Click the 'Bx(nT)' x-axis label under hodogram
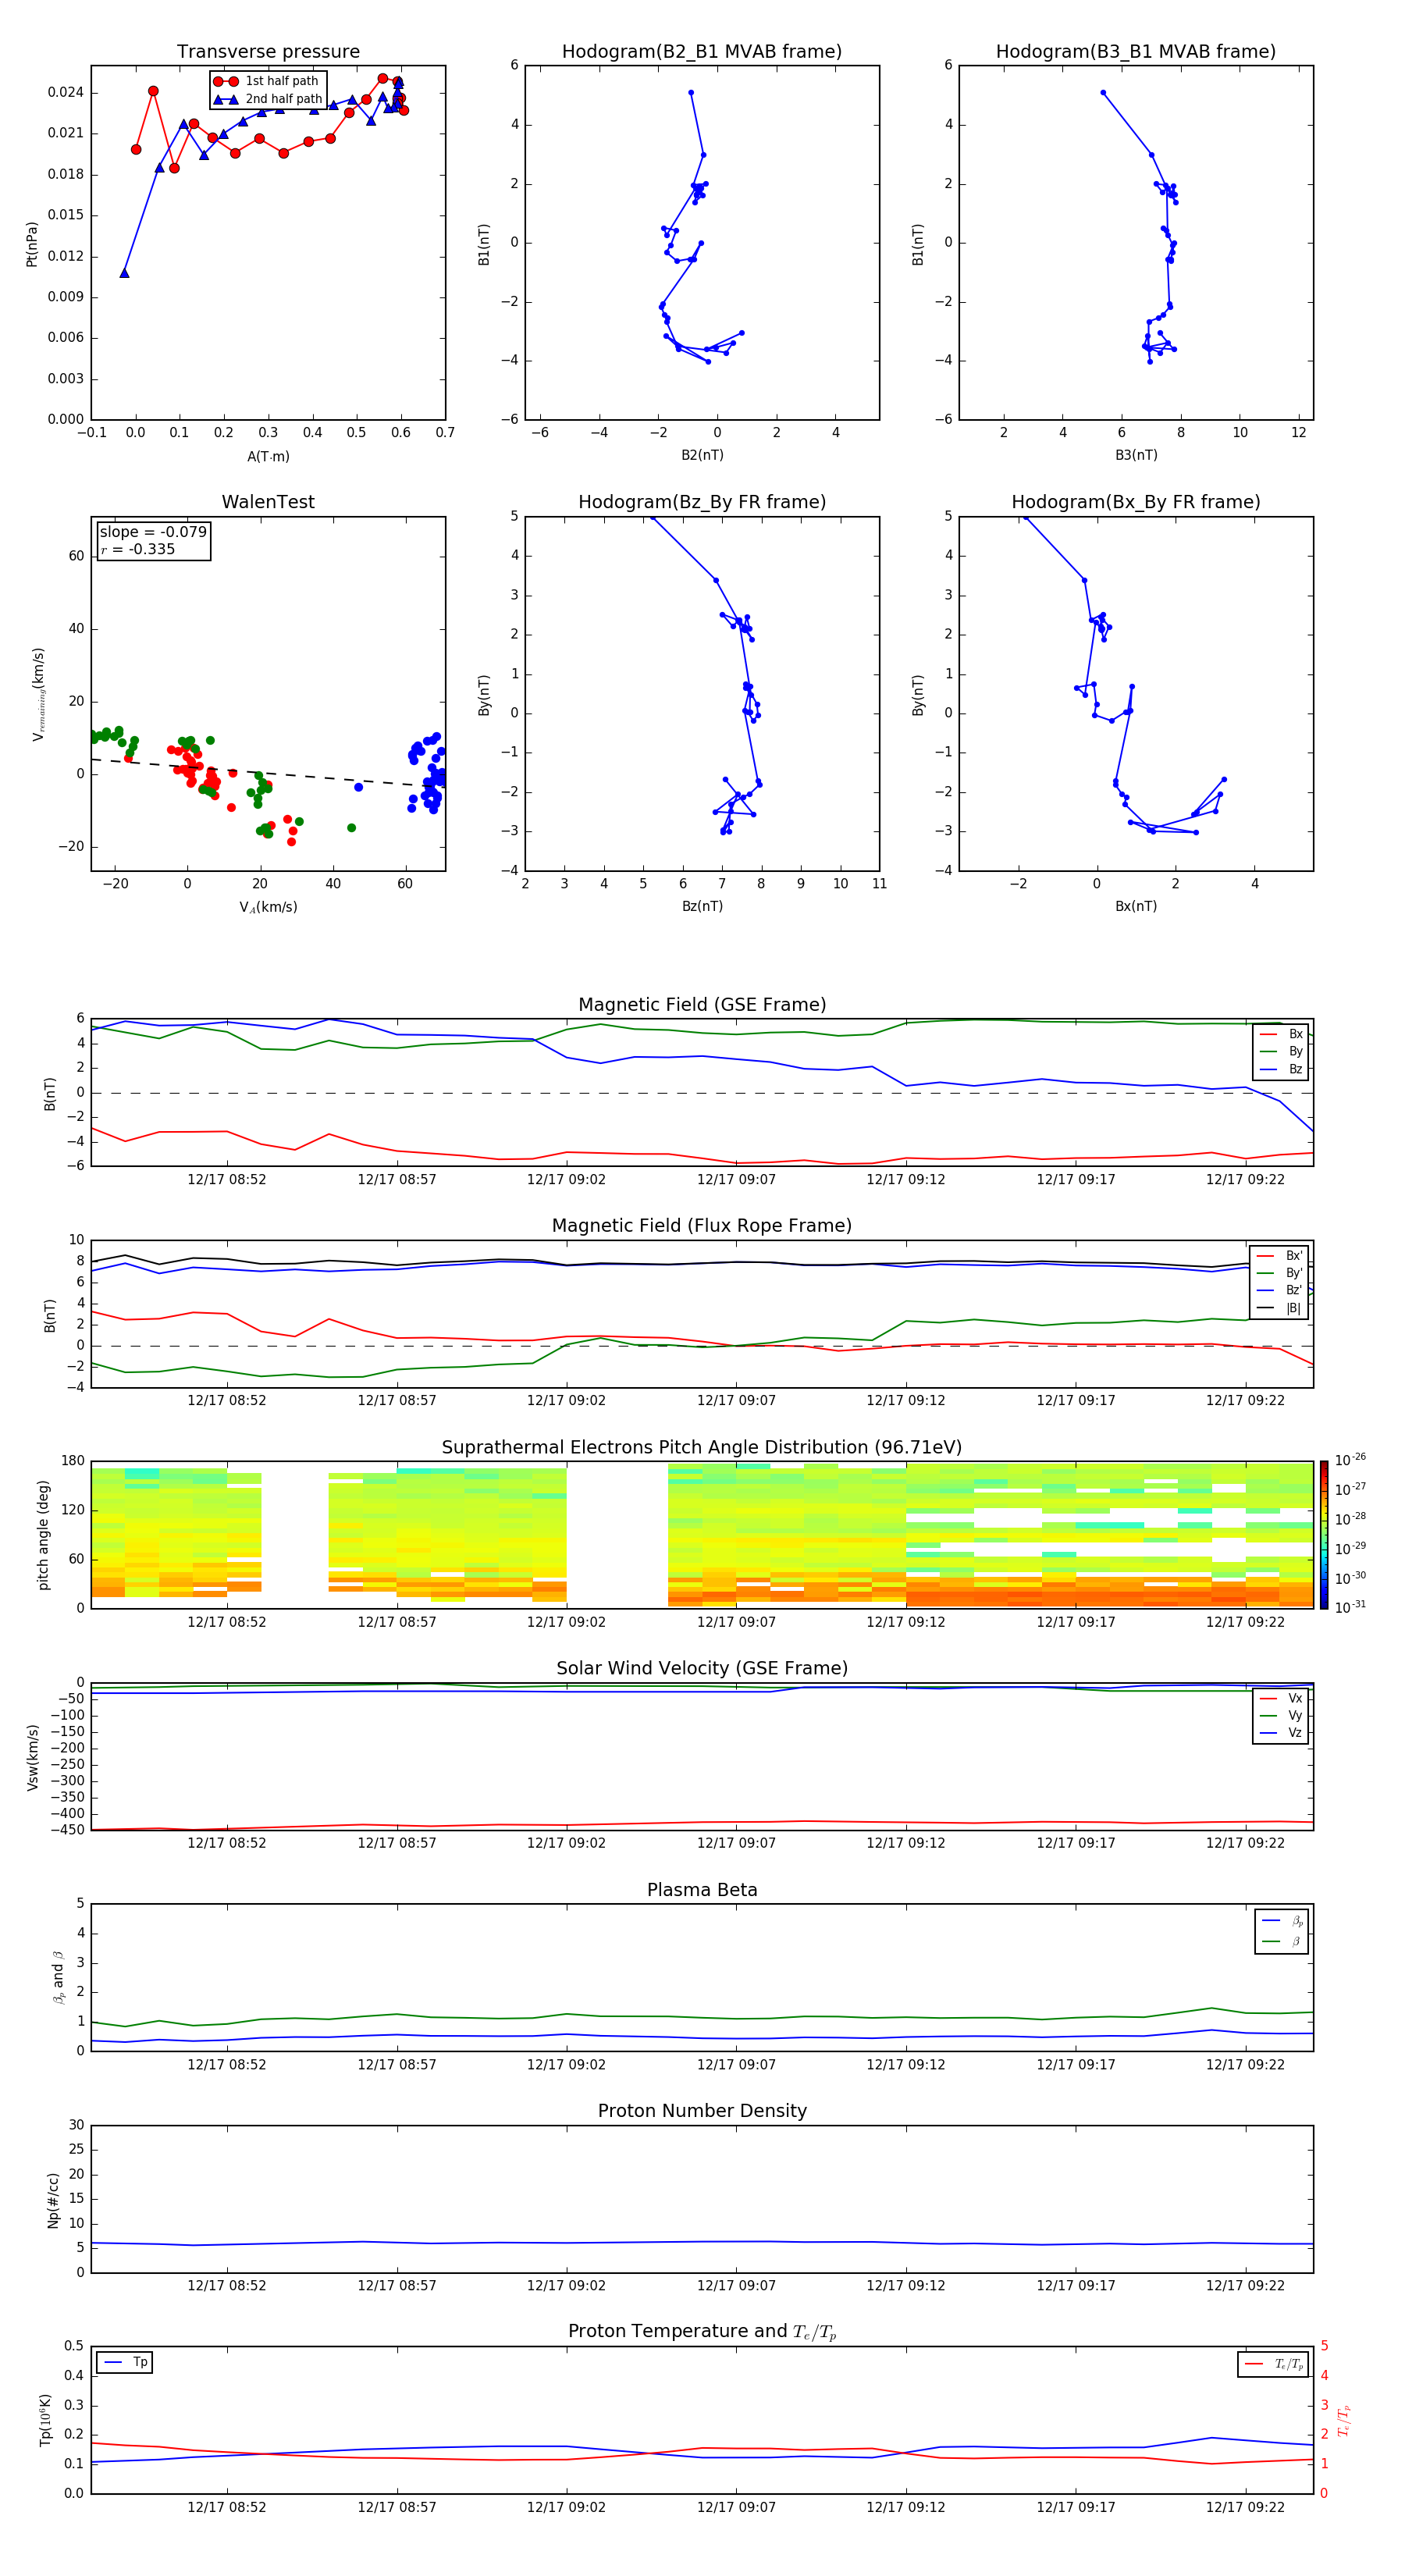The width and height of the screenshot is (1405, 2576). 1136,906
